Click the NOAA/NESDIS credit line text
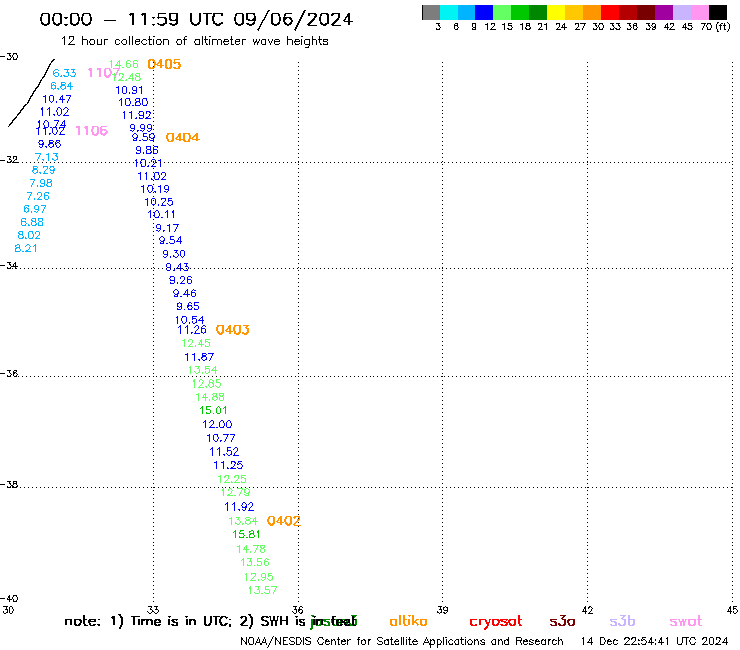 tap(402, 641)
